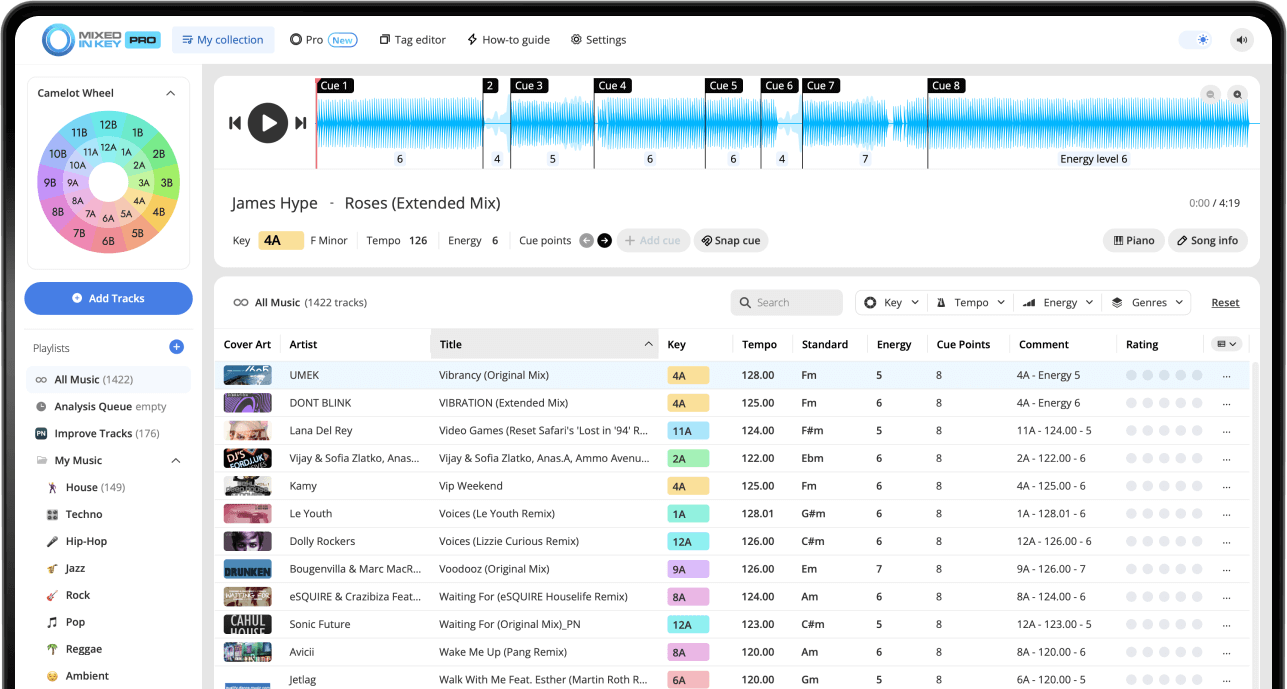Select 8A on the Camelot Wheel
This screenshot has width=1287, height=689.
pyautogui.click(x=77, y=201)
